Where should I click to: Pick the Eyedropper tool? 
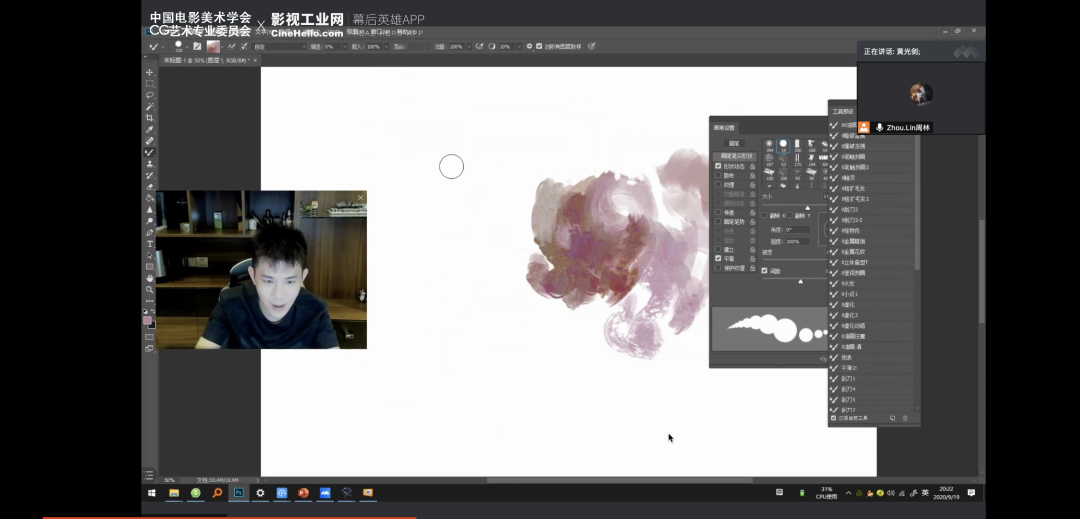point(150,130)
